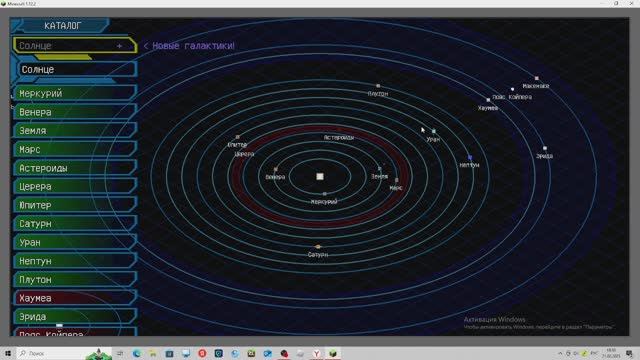Click the Minecraft icon in the taskbar
This screenshot has height=360, width=640.
[x=333, y=353]
